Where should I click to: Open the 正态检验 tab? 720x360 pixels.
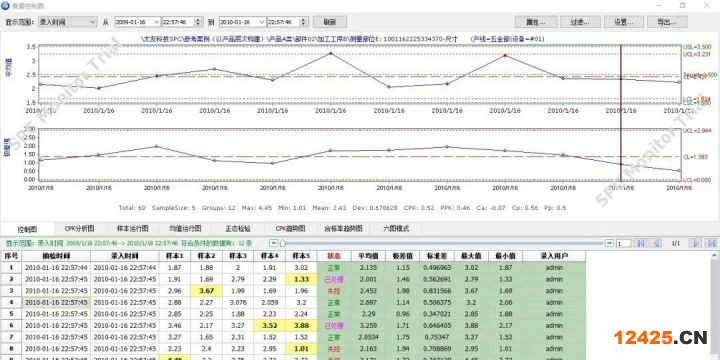[238, 228]
